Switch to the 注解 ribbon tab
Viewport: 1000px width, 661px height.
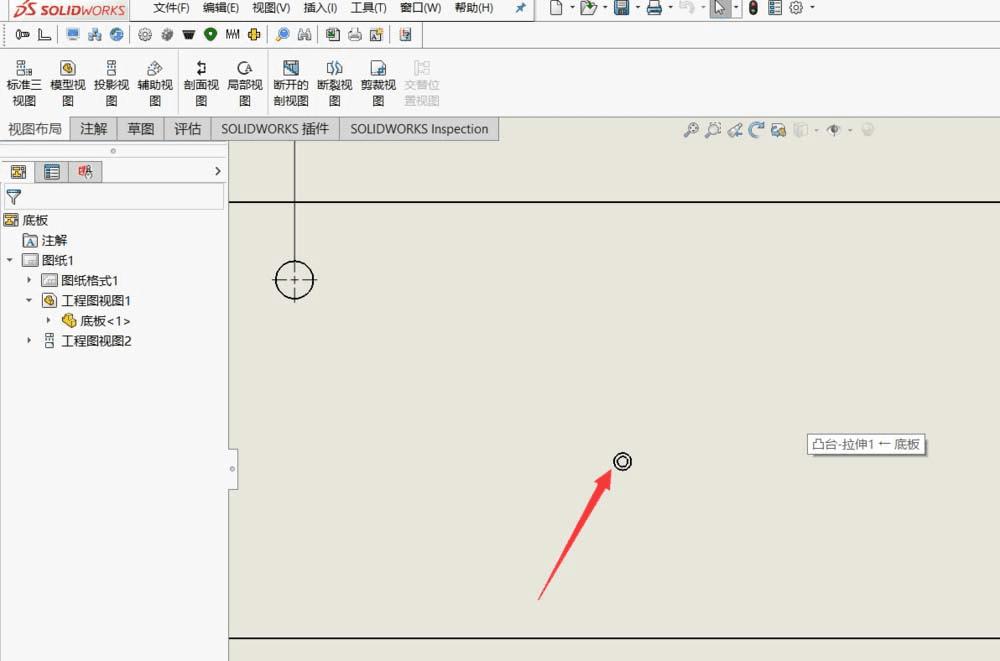93,129
